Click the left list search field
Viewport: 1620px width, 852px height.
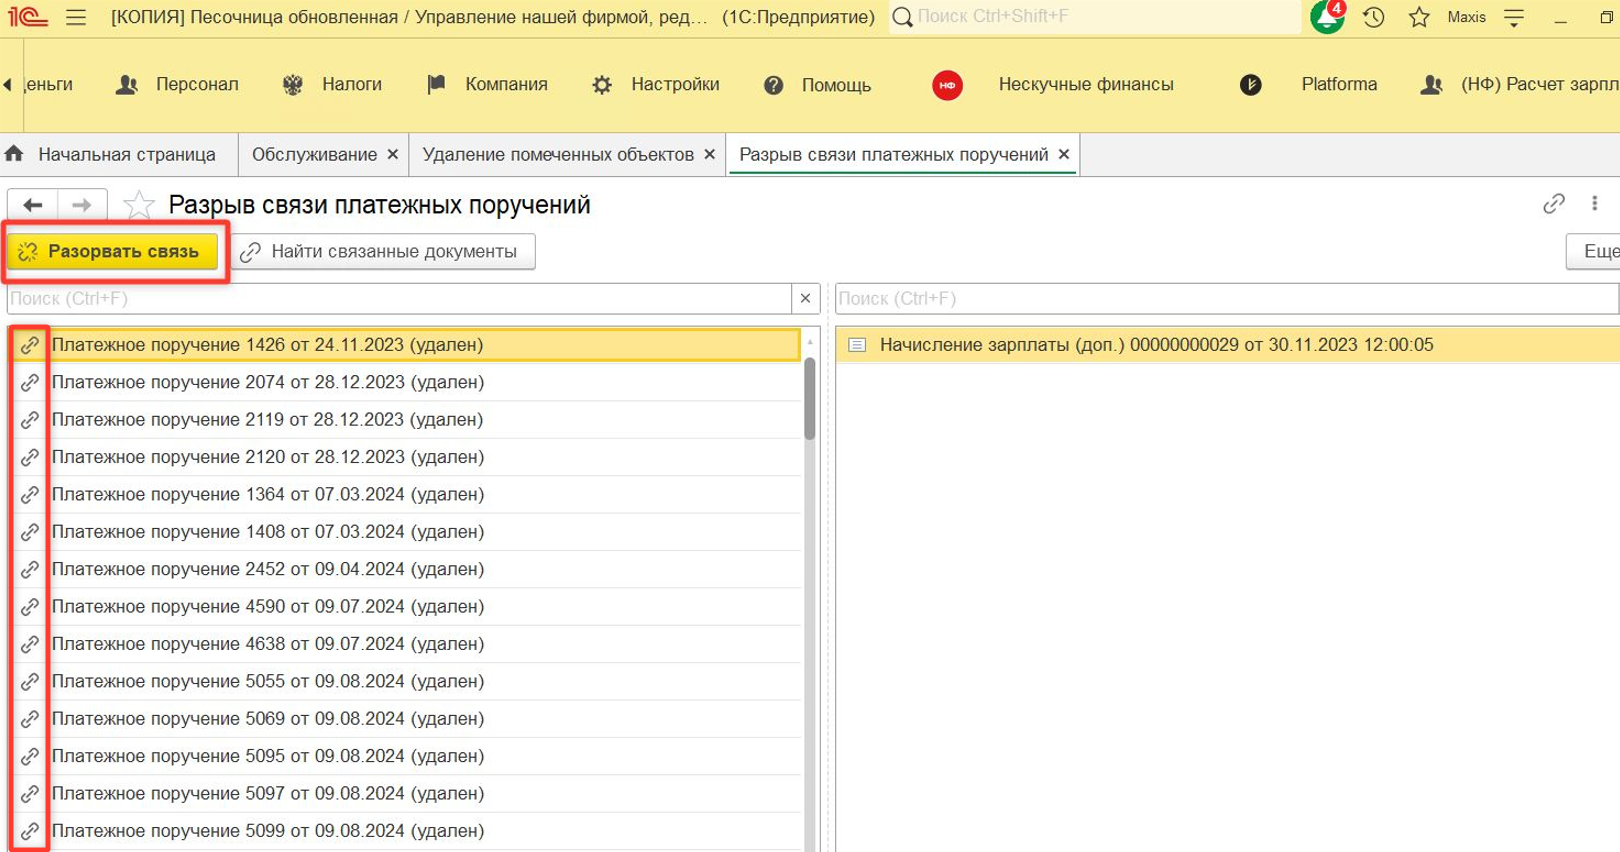pos(398,298)
